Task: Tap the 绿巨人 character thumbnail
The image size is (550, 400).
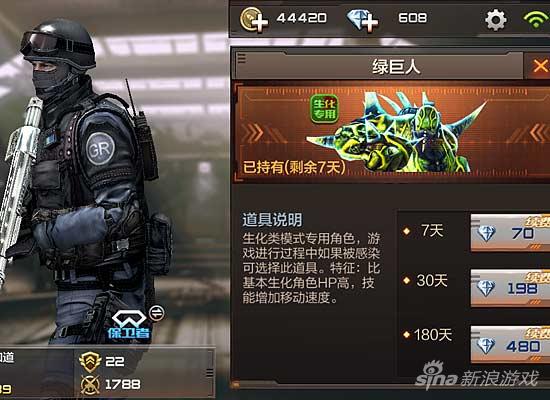Action: (x=396, y=133)
